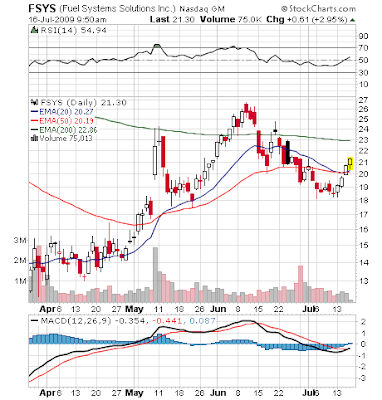Click the StockCharts.com copyright label
Image resolution: width=382 pixels, height=400 pixels.
(318, 8)
